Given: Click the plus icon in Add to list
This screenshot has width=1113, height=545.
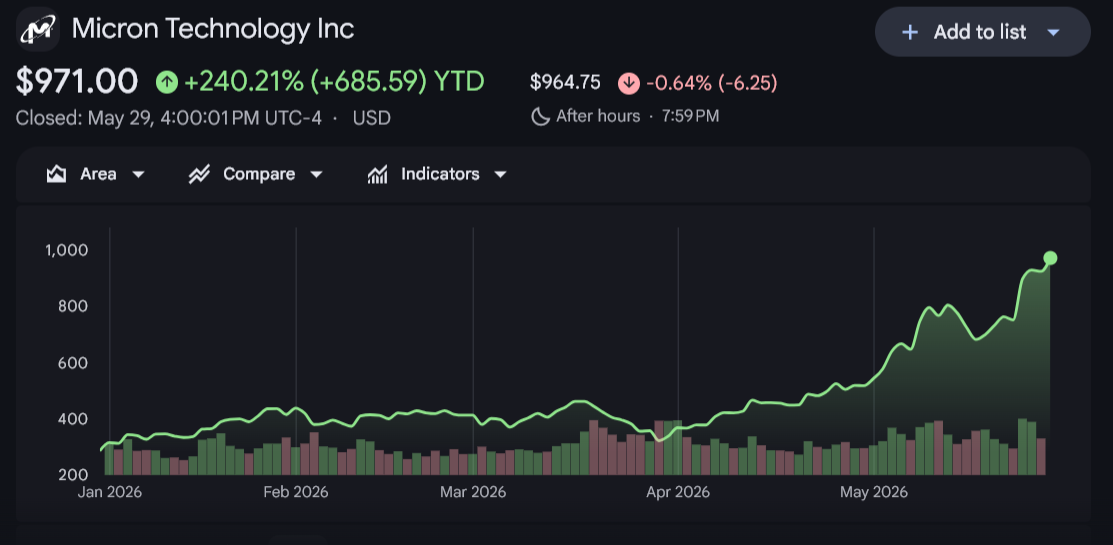Looking at the screenshot, I should pos(909,32).
